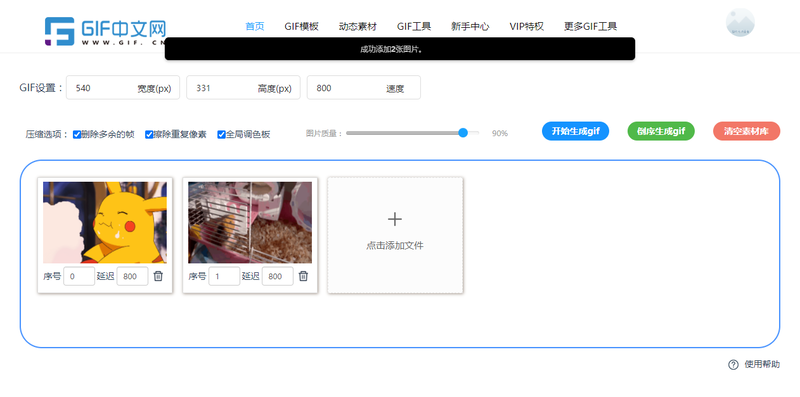Open GIF模板 menu item
Screen dimensions: 800x397
[x=302, y=27]
